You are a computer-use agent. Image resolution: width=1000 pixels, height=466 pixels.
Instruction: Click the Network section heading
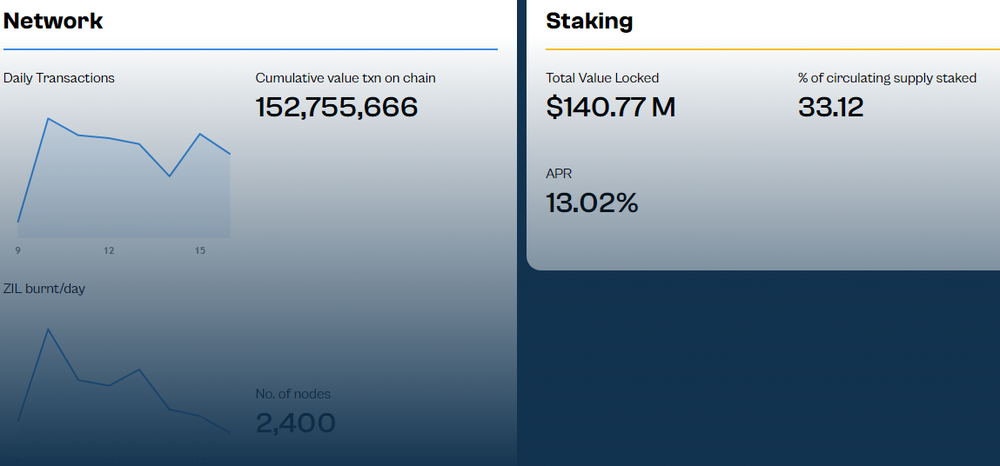53,19
